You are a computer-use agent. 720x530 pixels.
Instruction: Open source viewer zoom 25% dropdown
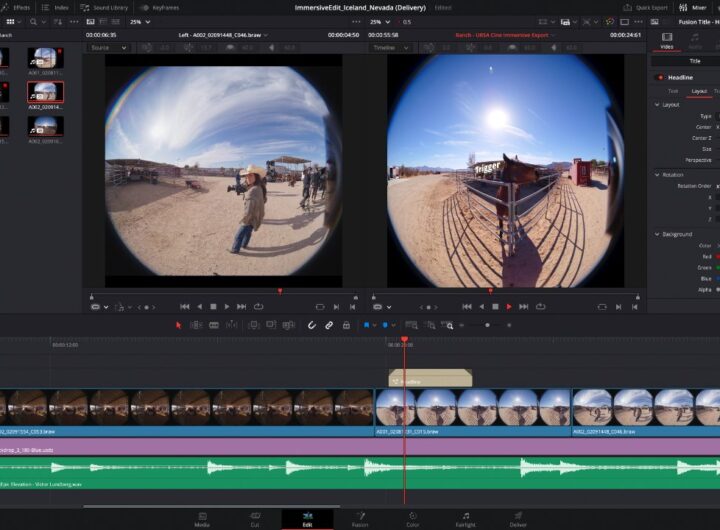140,22
